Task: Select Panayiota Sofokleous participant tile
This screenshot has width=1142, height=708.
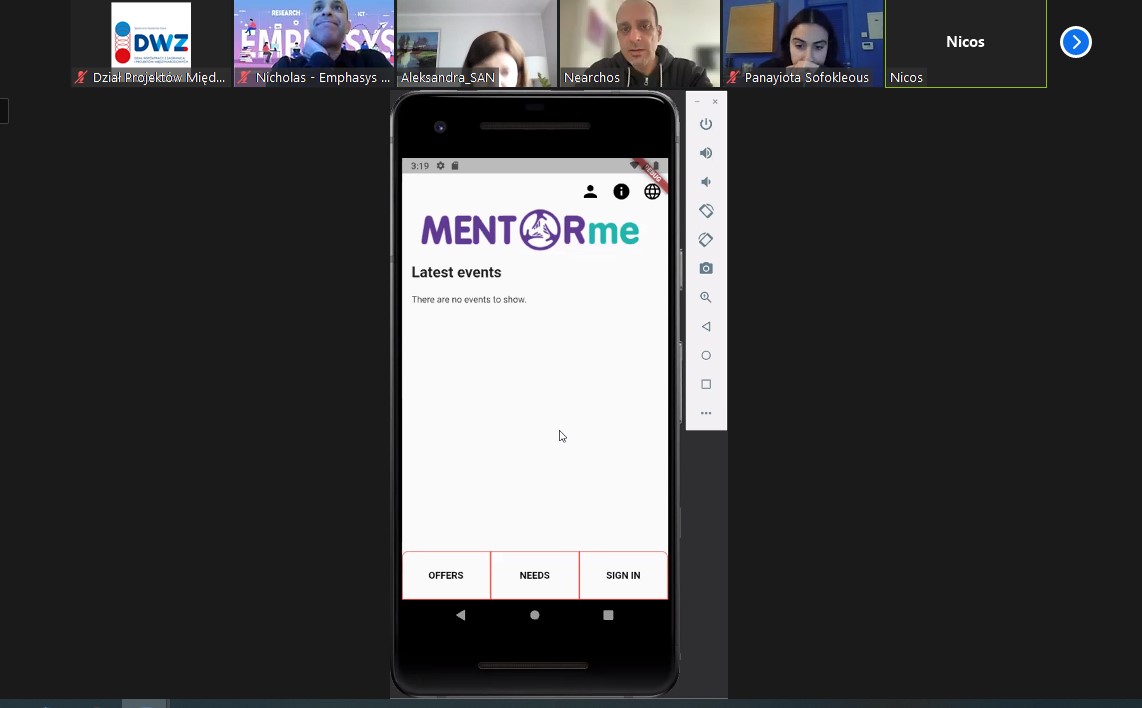Action: [803, 43]
